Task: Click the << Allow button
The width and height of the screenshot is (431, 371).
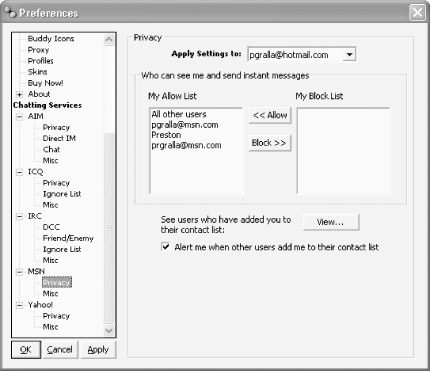Action: click(270, 115)
